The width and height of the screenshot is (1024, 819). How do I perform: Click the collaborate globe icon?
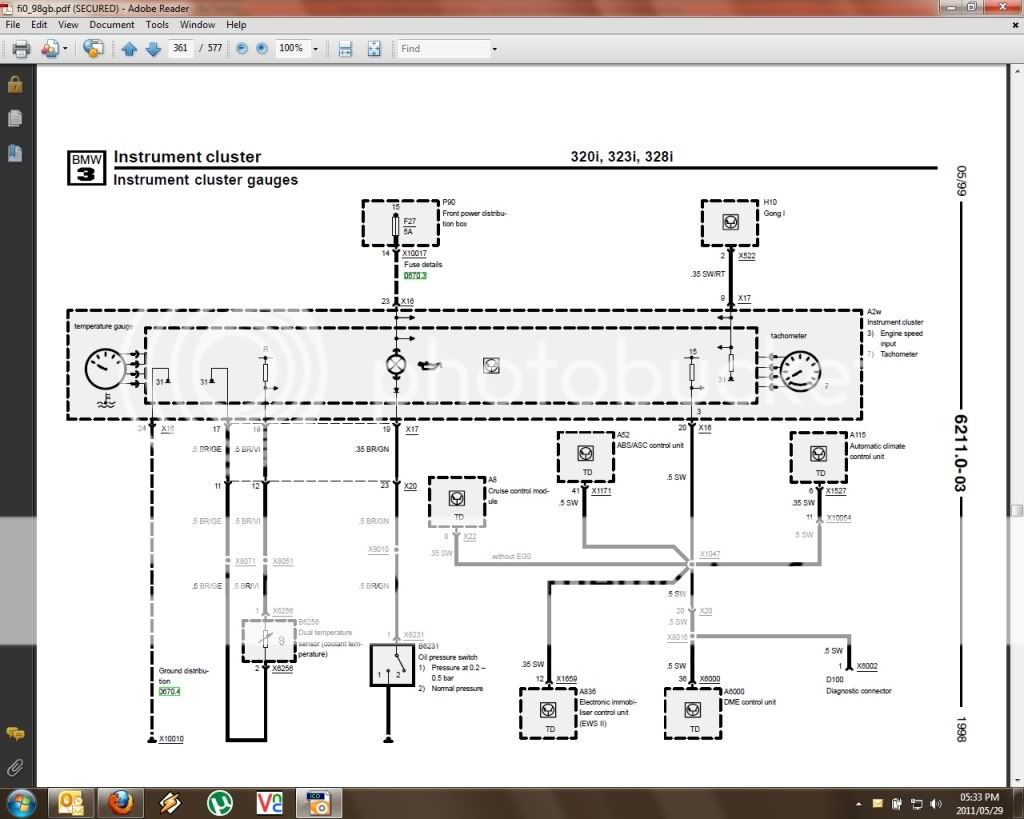(x=93, y=48)
